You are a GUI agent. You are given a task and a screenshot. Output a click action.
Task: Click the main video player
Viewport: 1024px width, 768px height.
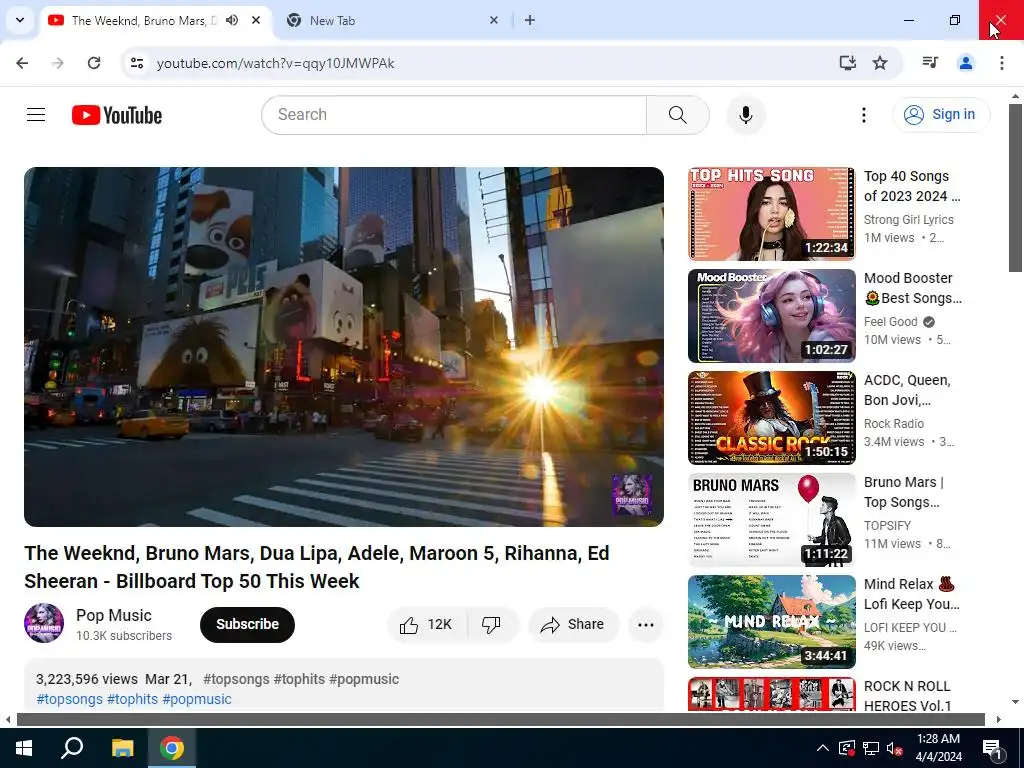(x=344, y=347)
